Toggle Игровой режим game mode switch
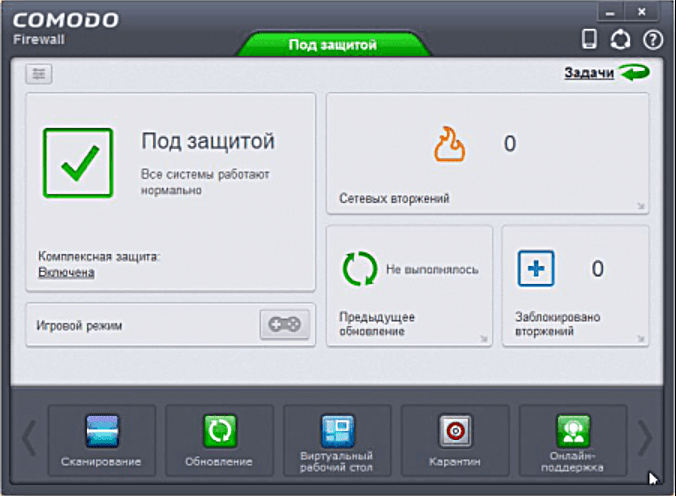Image resolution: width=676 pixels, height=496 pixels. pyautogui.click(x=285, y=324)
